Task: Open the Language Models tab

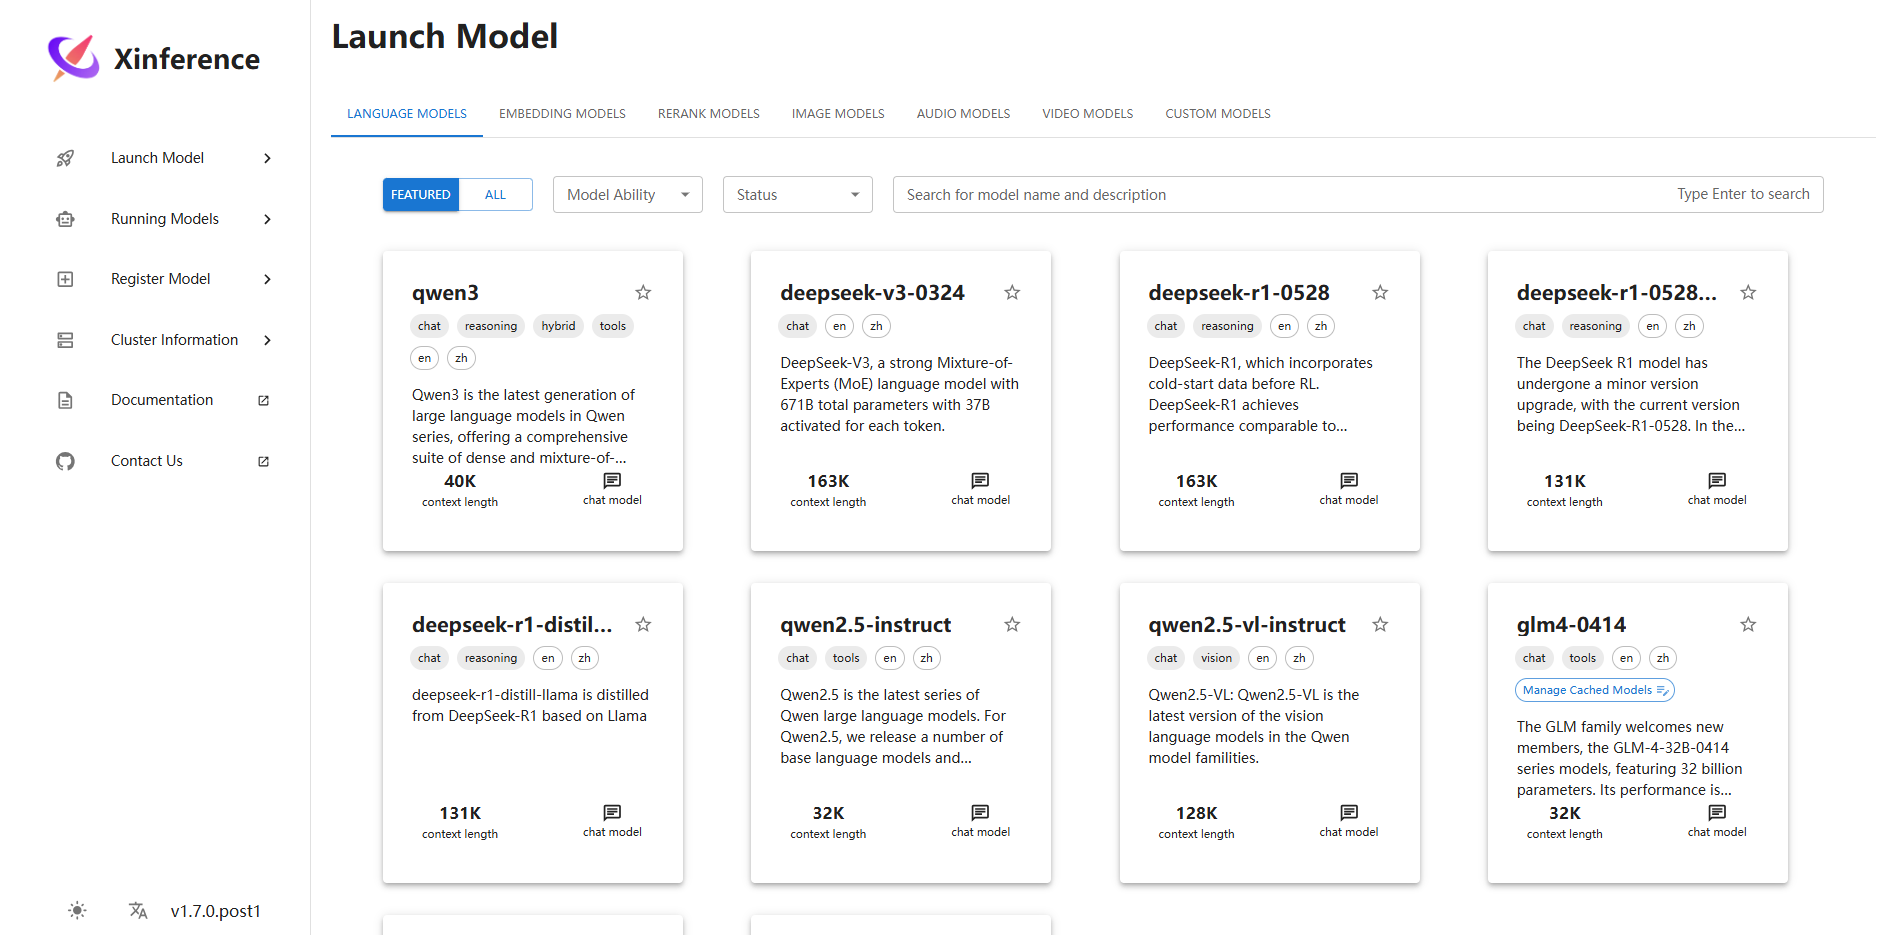Action: pos(407,114)
